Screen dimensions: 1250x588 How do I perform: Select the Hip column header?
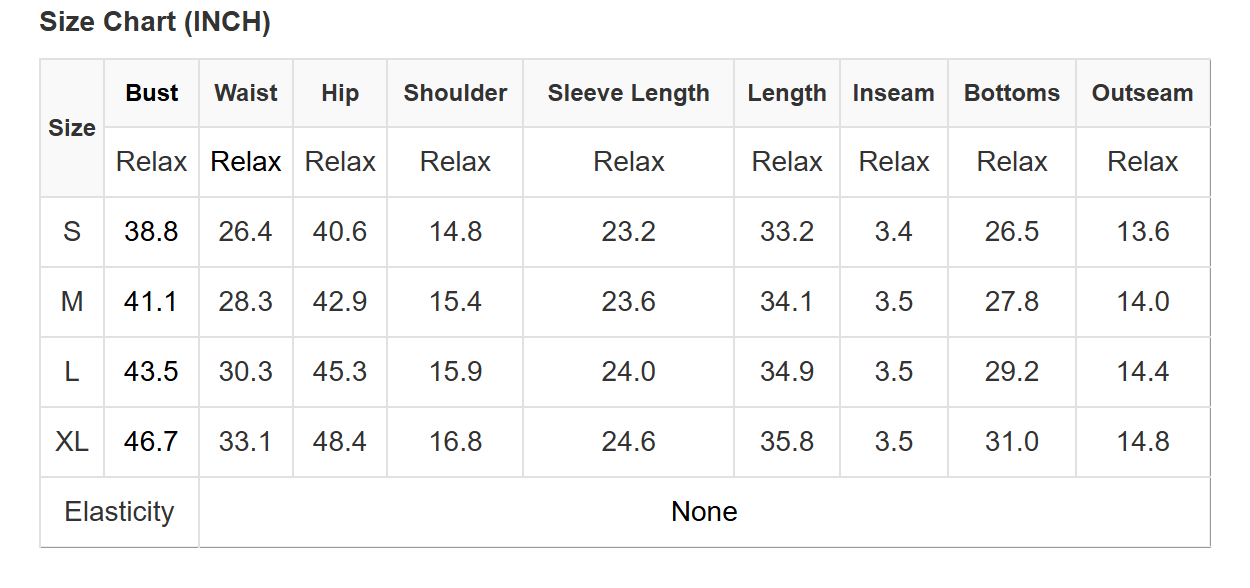tap(340, 93)
